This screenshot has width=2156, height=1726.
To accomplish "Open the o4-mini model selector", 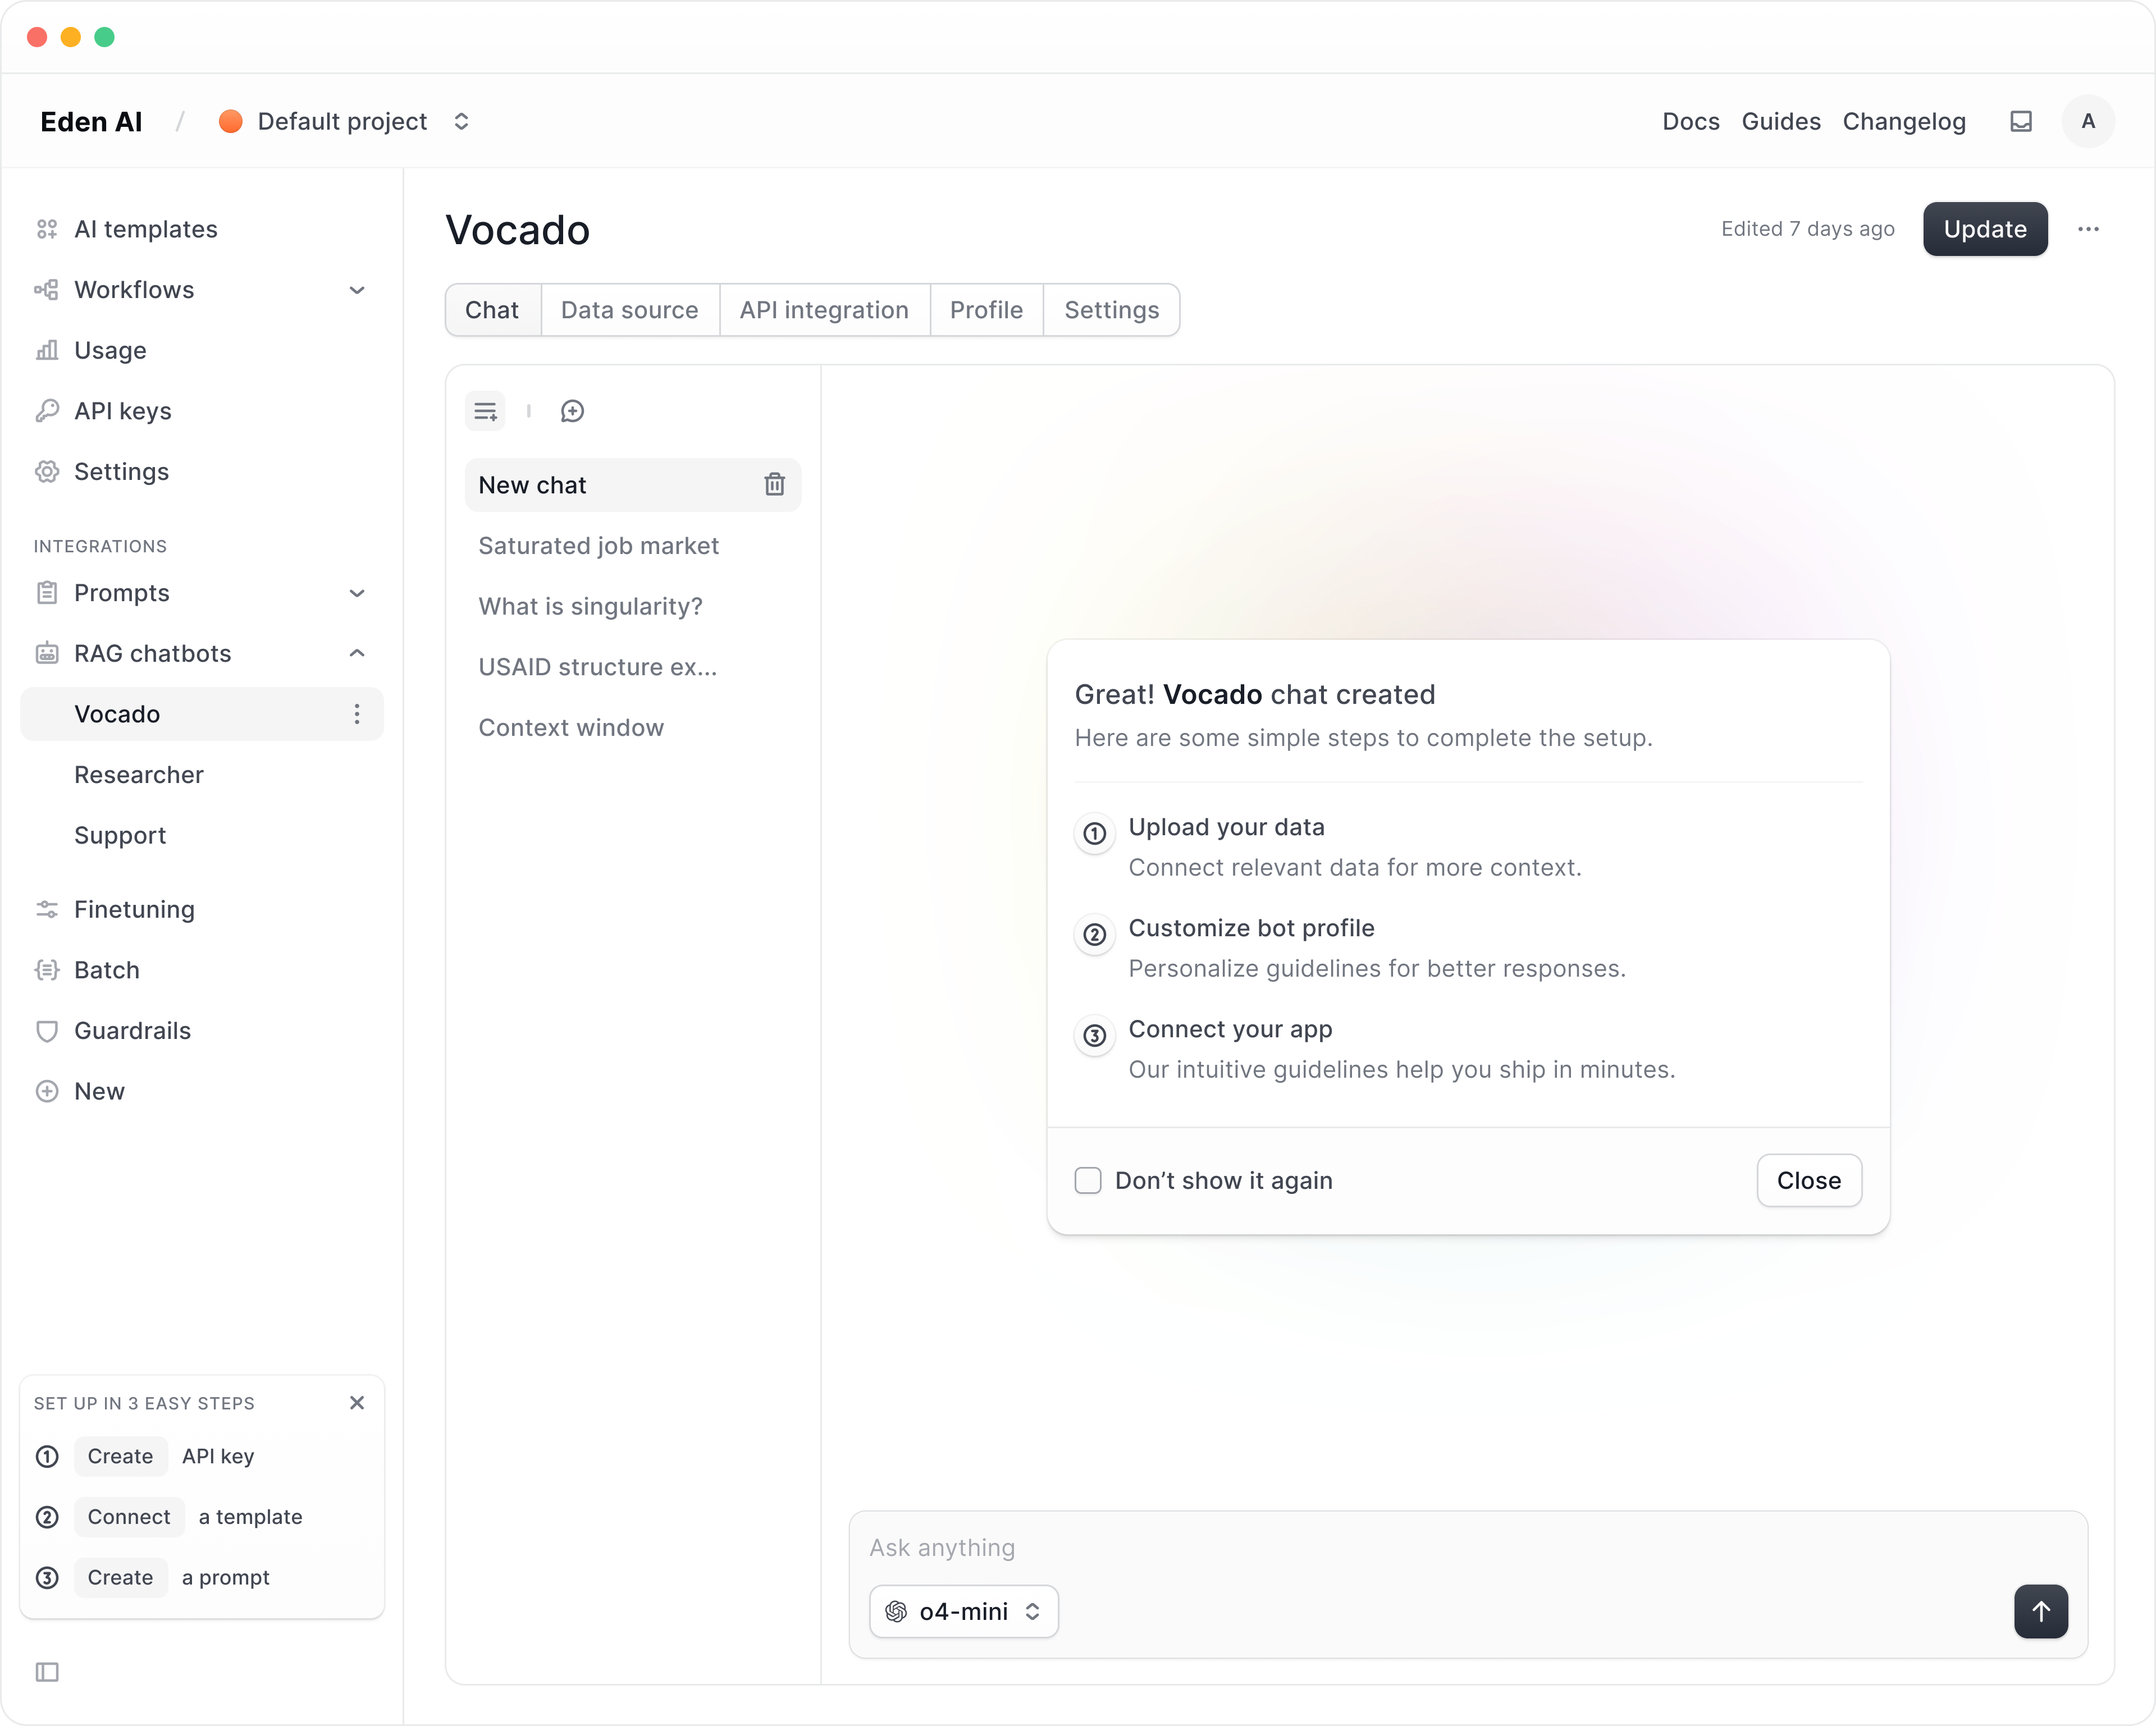I will (964, 1611).
